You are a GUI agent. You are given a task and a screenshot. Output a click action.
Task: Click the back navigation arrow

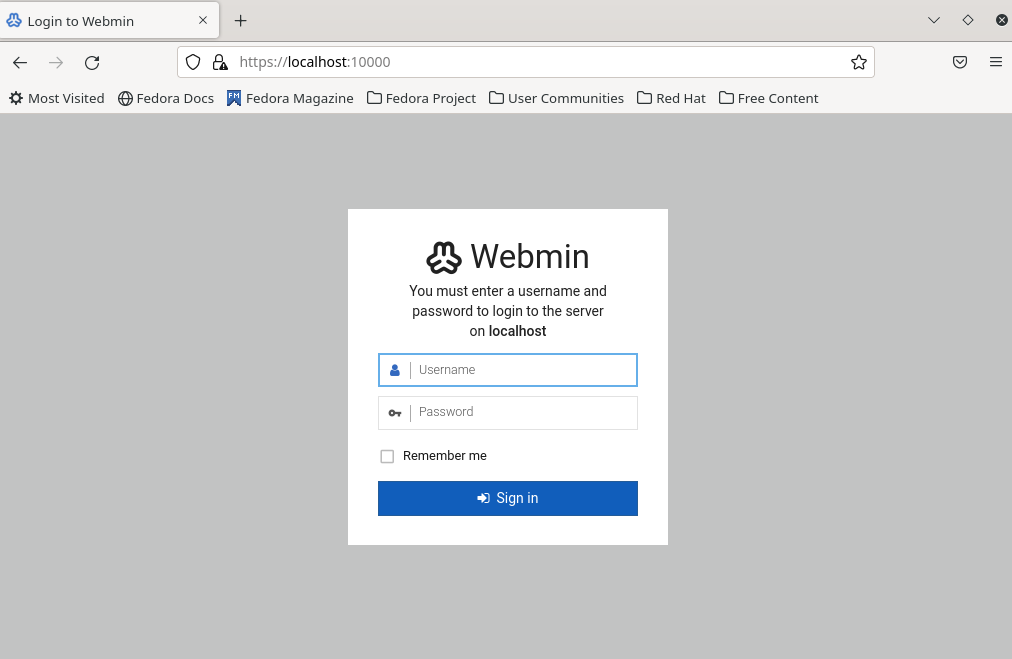[x=20, y=62]
